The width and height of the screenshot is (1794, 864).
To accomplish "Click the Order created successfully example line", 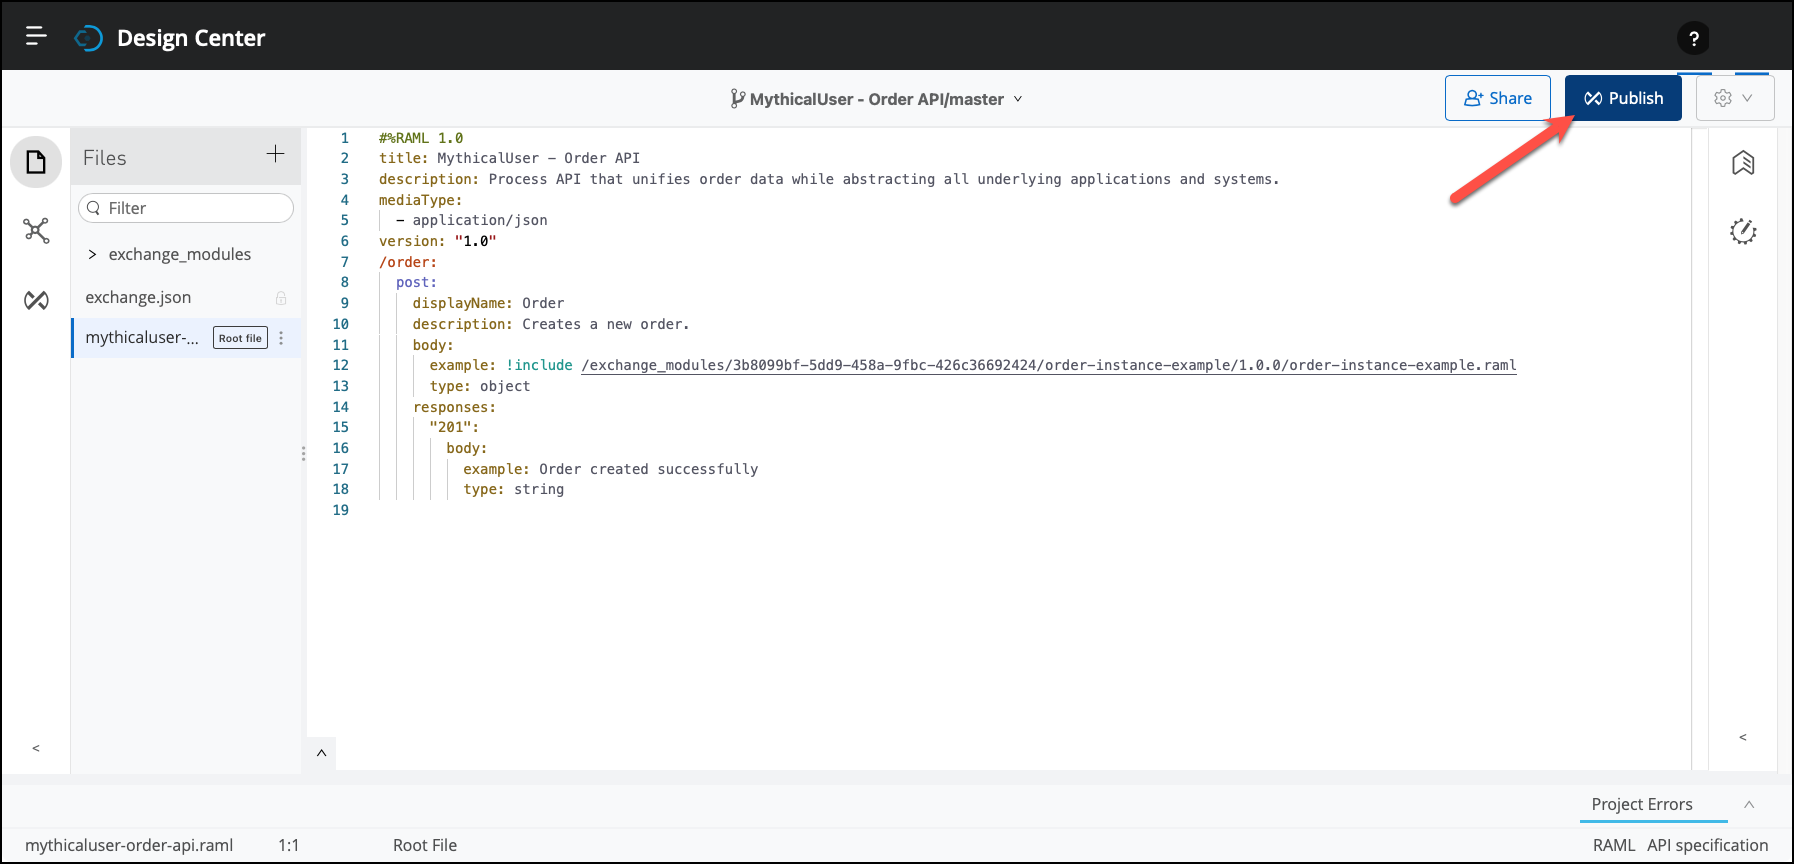I will point(611,469).
